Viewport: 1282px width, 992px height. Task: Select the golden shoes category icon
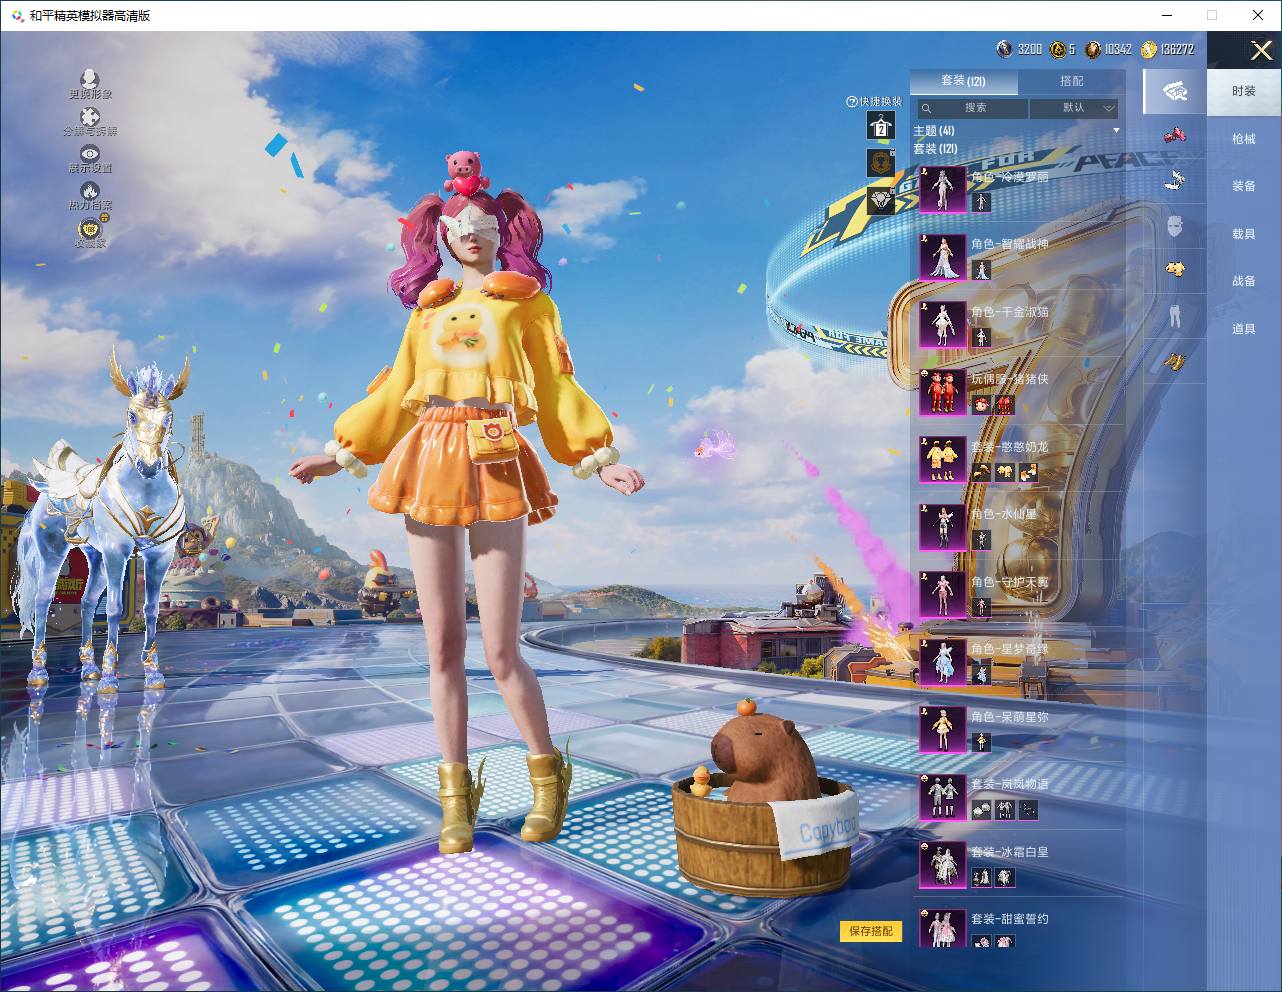(1175, 361)
